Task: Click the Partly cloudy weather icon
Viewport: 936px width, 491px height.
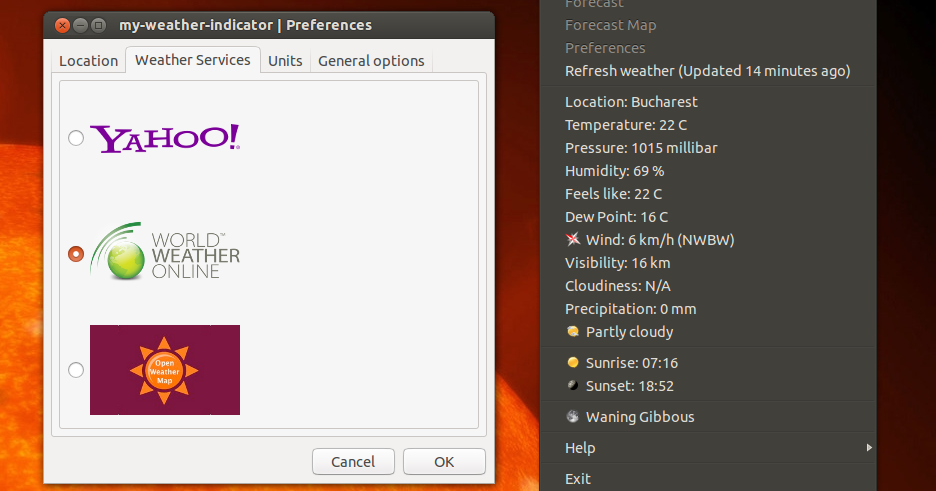Action: pyautogui.click(x=573, y=331)
